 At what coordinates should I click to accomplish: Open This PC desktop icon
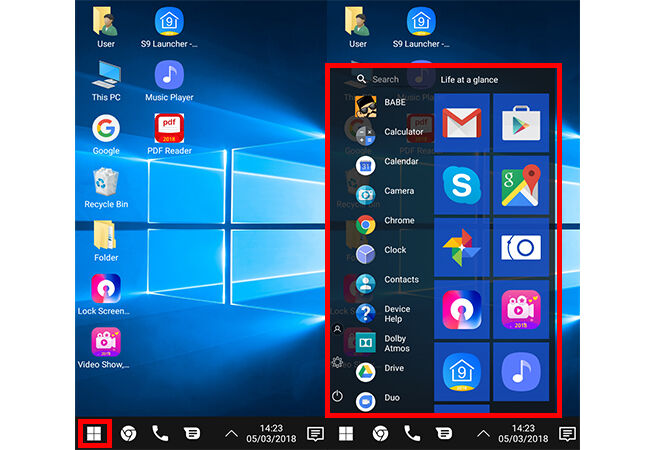pos(106,81)
